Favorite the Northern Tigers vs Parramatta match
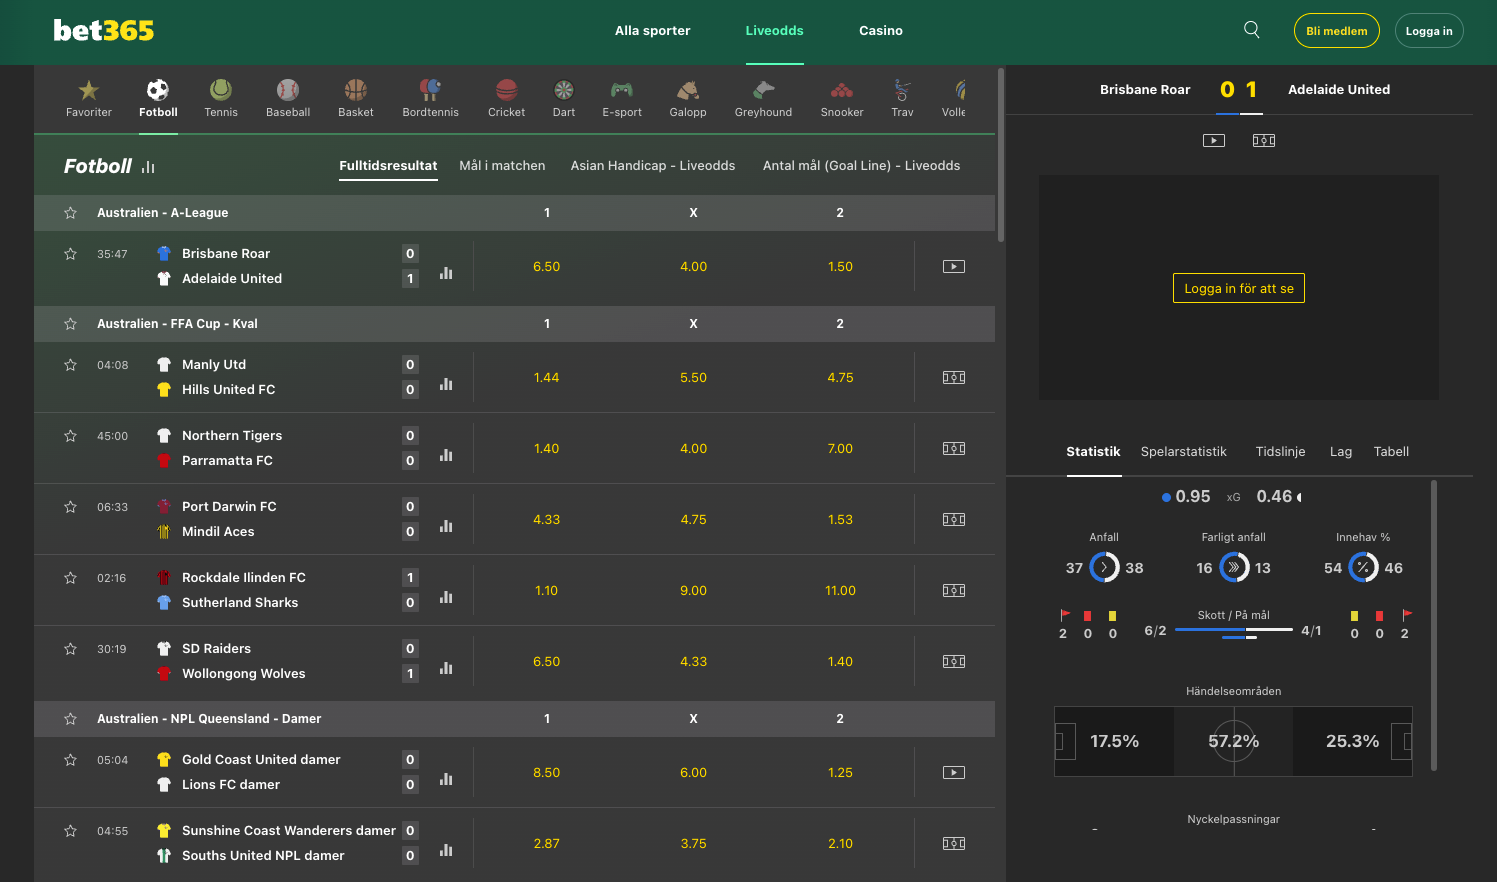Screen dimensions: 1497x882 click(70, 435)
